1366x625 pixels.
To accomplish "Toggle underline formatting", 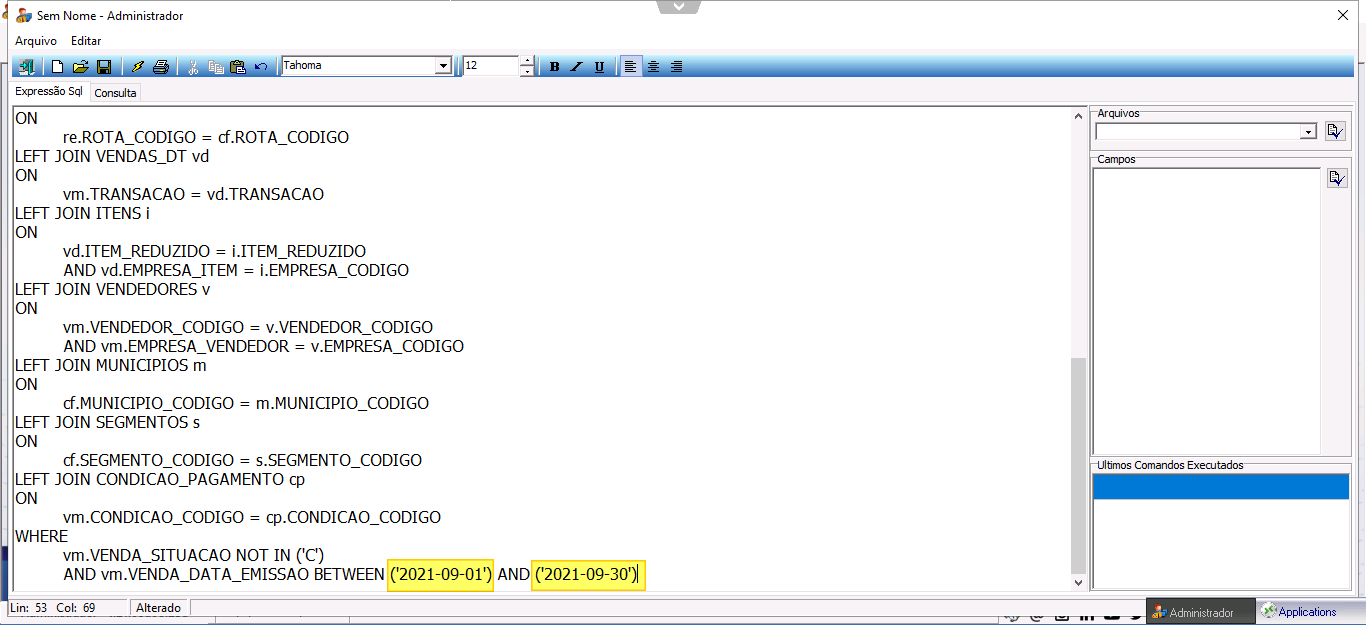I will 600,67.
